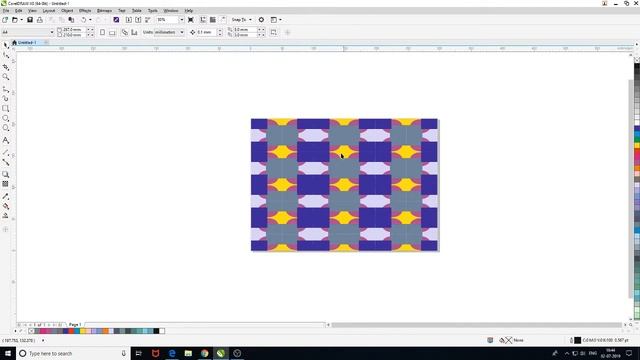Toggle Current page layout button
Viewport: 640px width, 360px height.
click(x=134, y=32)
